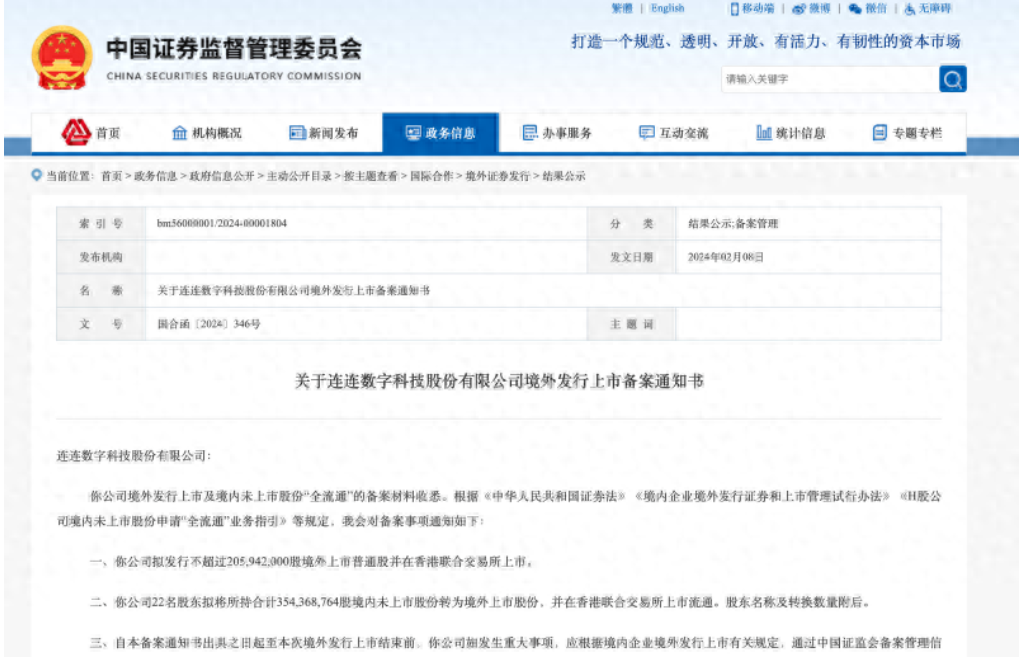Screen dimensions: 1026x664
Task: Switch to 繁體 traditional Chinese
Action: pyautogui.click(x=621, y=9)
